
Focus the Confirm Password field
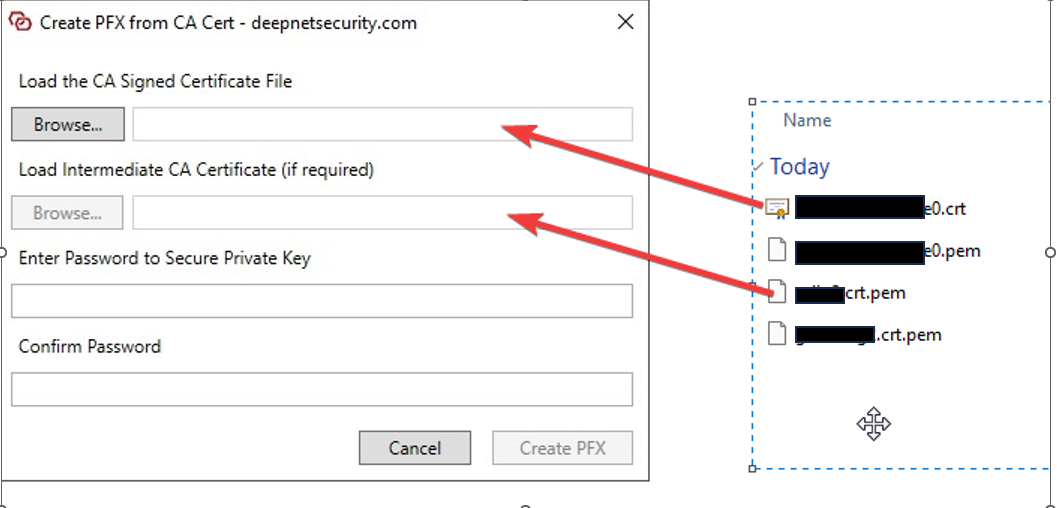(321, 389)
